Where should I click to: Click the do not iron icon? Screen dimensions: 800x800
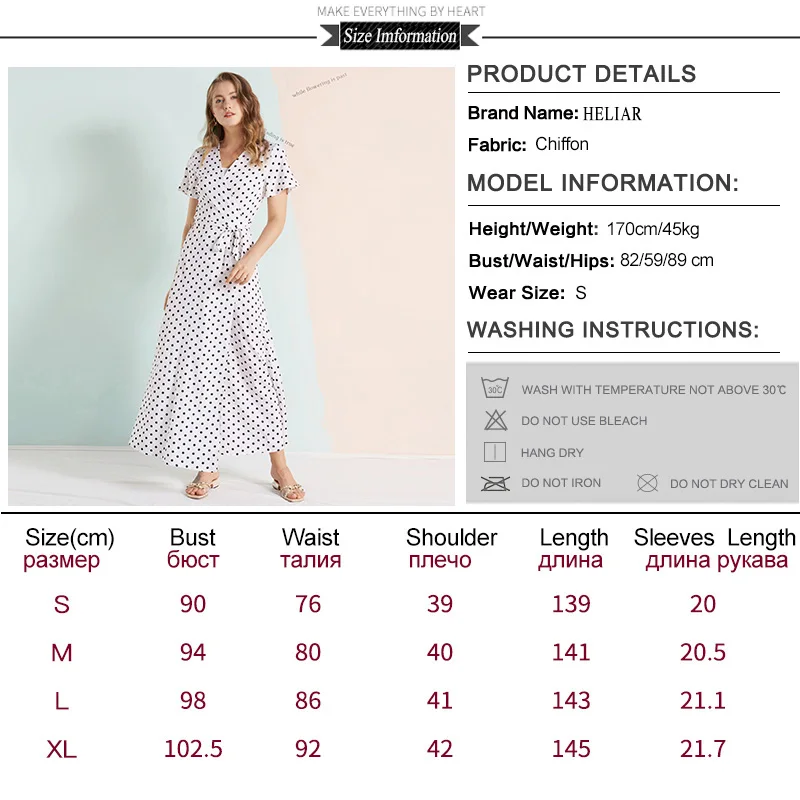[495, 483]
